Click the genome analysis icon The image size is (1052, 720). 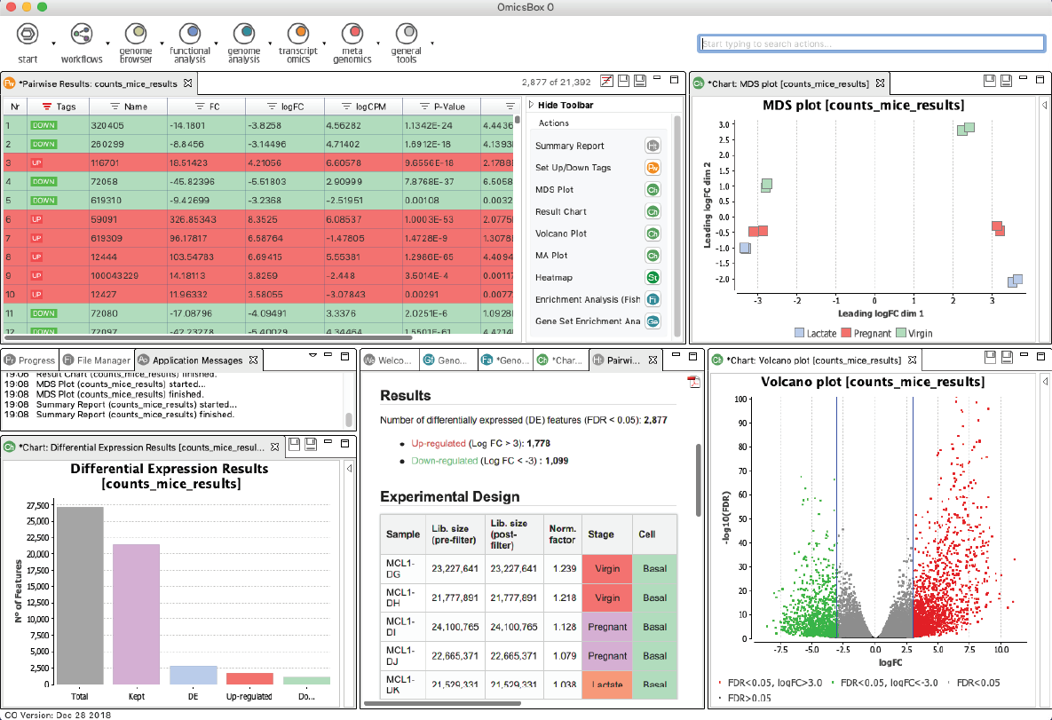tap(244, 33)
